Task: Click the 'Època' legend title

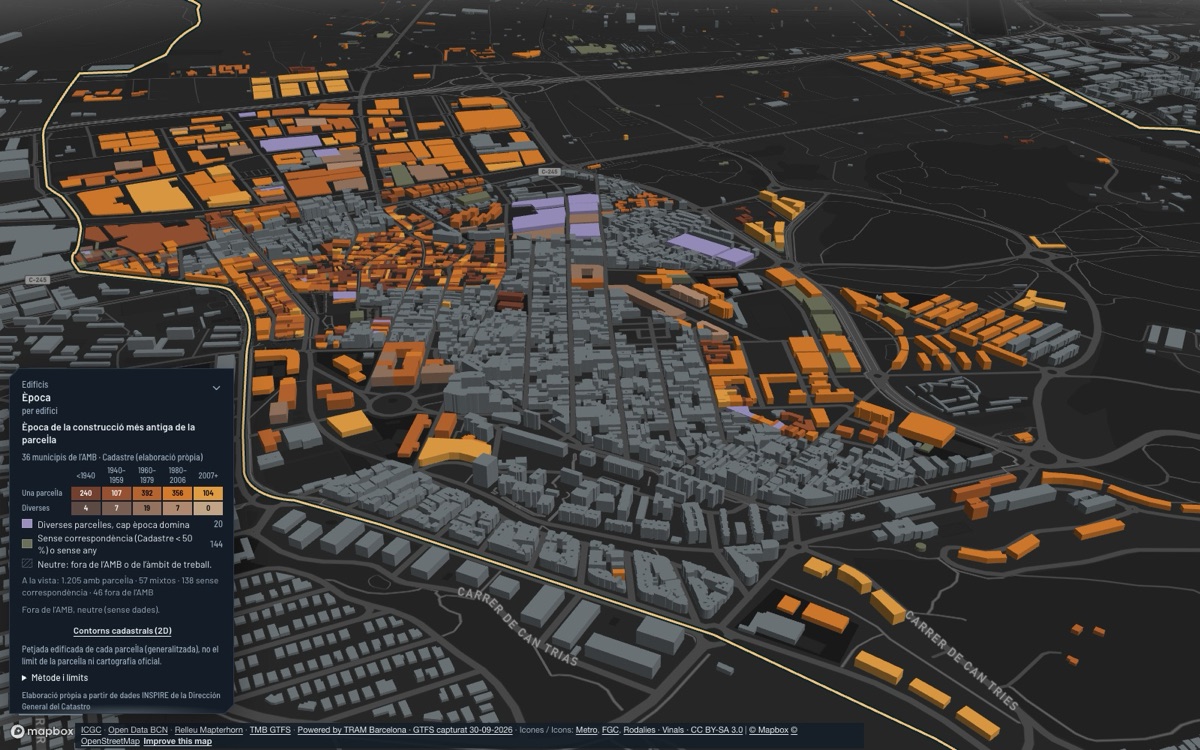Action: (x=35, y=397)
